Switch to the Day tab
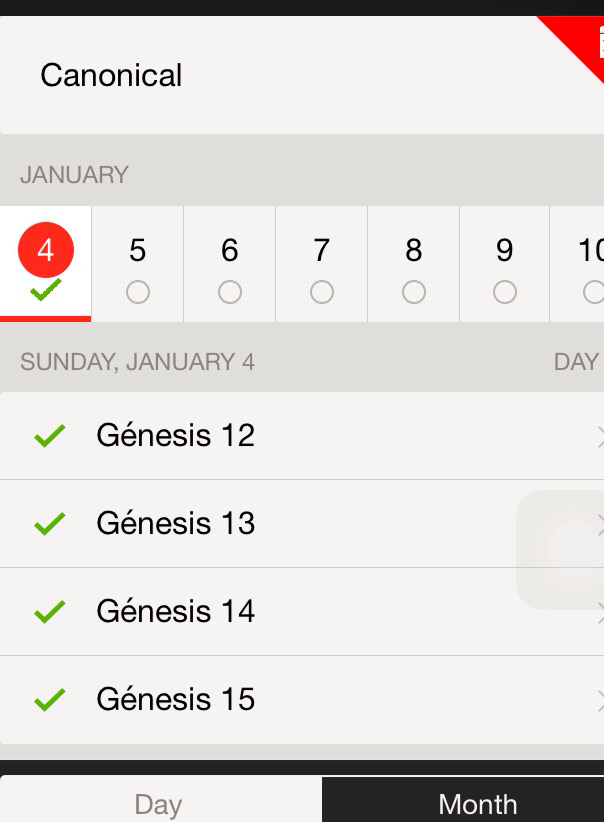 (x=159, y=803)
